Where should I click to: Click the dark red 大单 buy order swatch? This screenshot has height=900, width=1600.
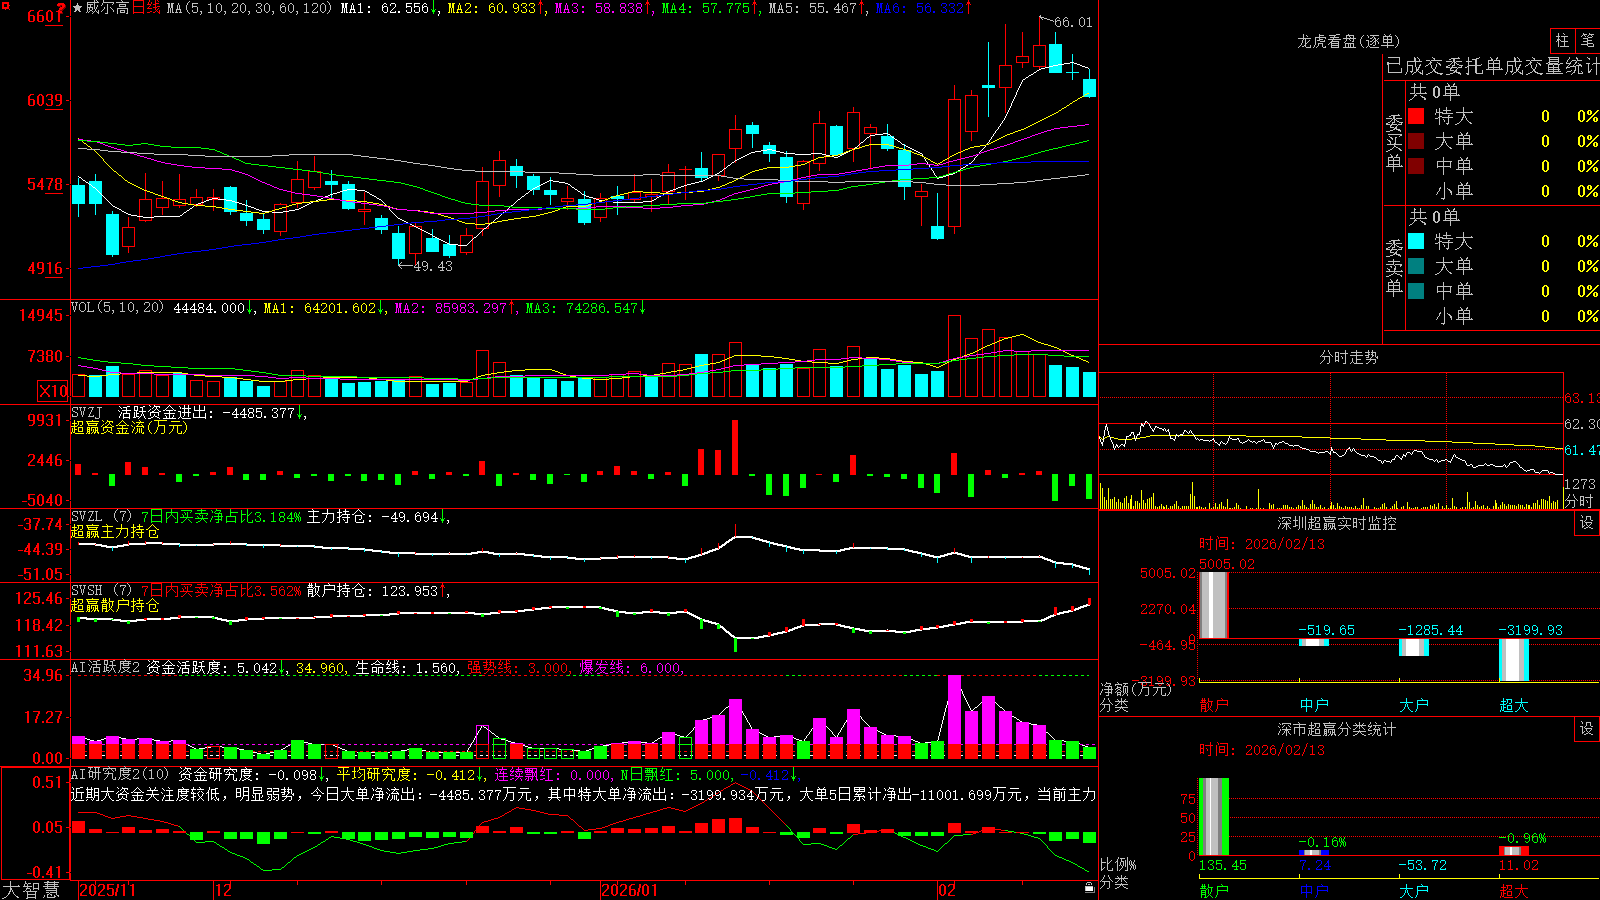click(x=1416, y=141)
